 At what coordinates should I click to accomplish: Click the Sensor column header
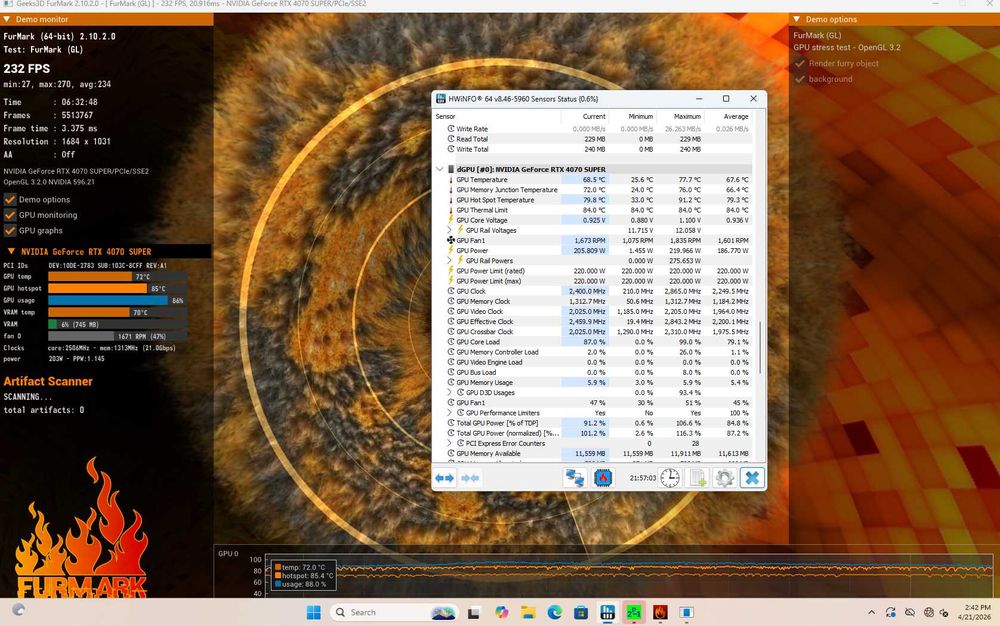(497, 117)
